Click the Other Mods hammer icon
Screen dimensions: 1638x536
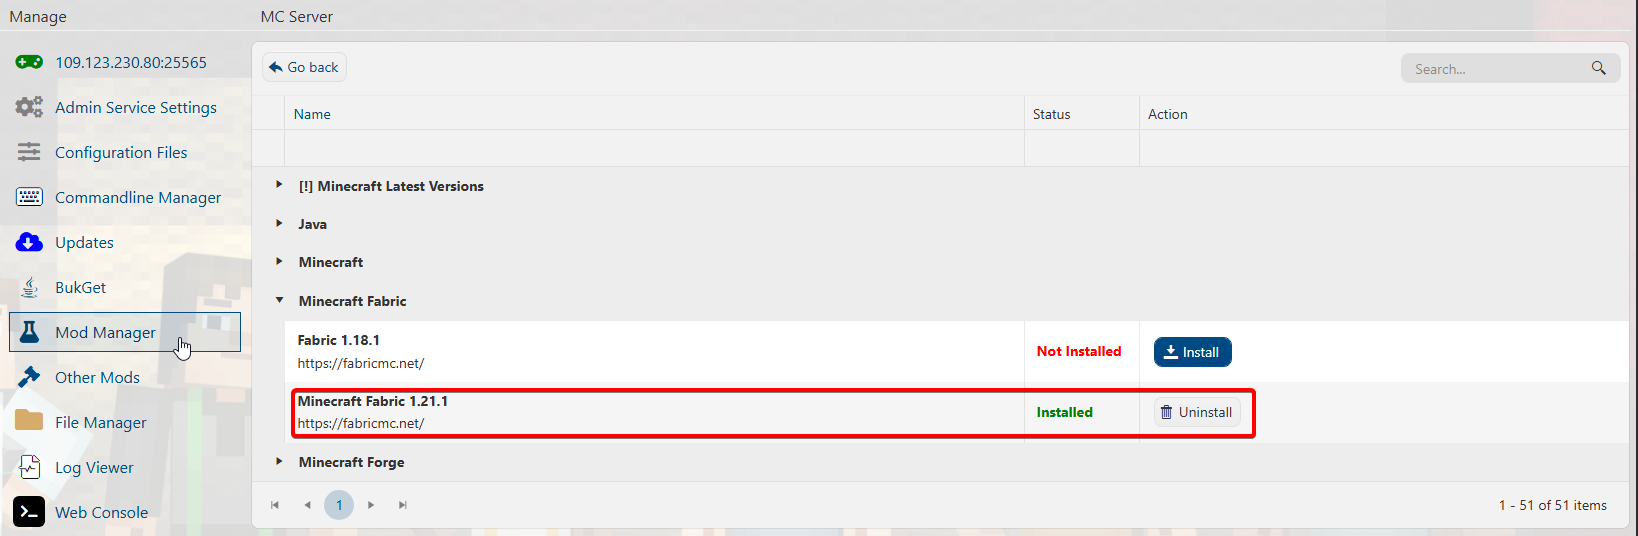pos(29,377)
